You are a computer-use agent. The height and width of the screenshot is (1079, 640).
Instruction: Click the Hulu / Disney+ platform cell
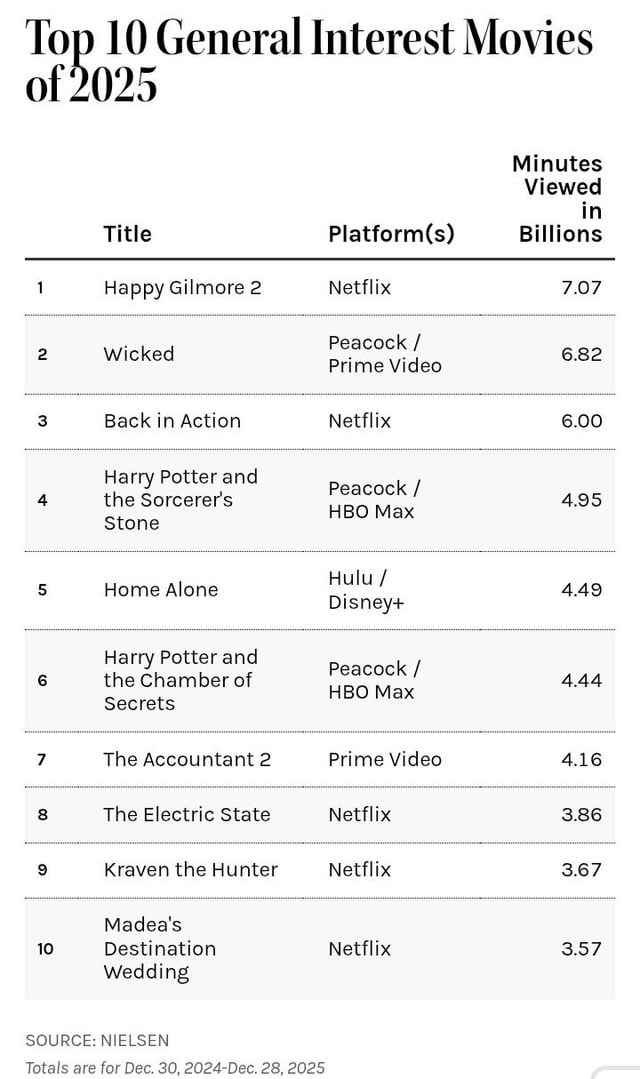[x=366, y=590]
